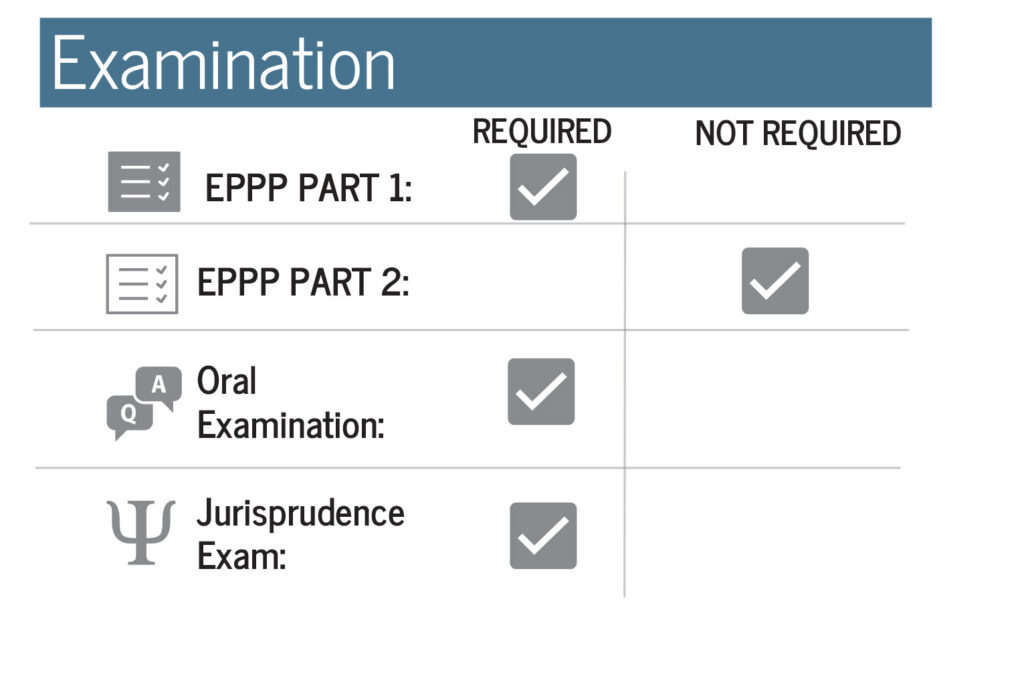The height and width of the screenshot is (684, 1024).
Task: Click the 'Oral Examination:' text label
Action: click(x=291, y=403)
